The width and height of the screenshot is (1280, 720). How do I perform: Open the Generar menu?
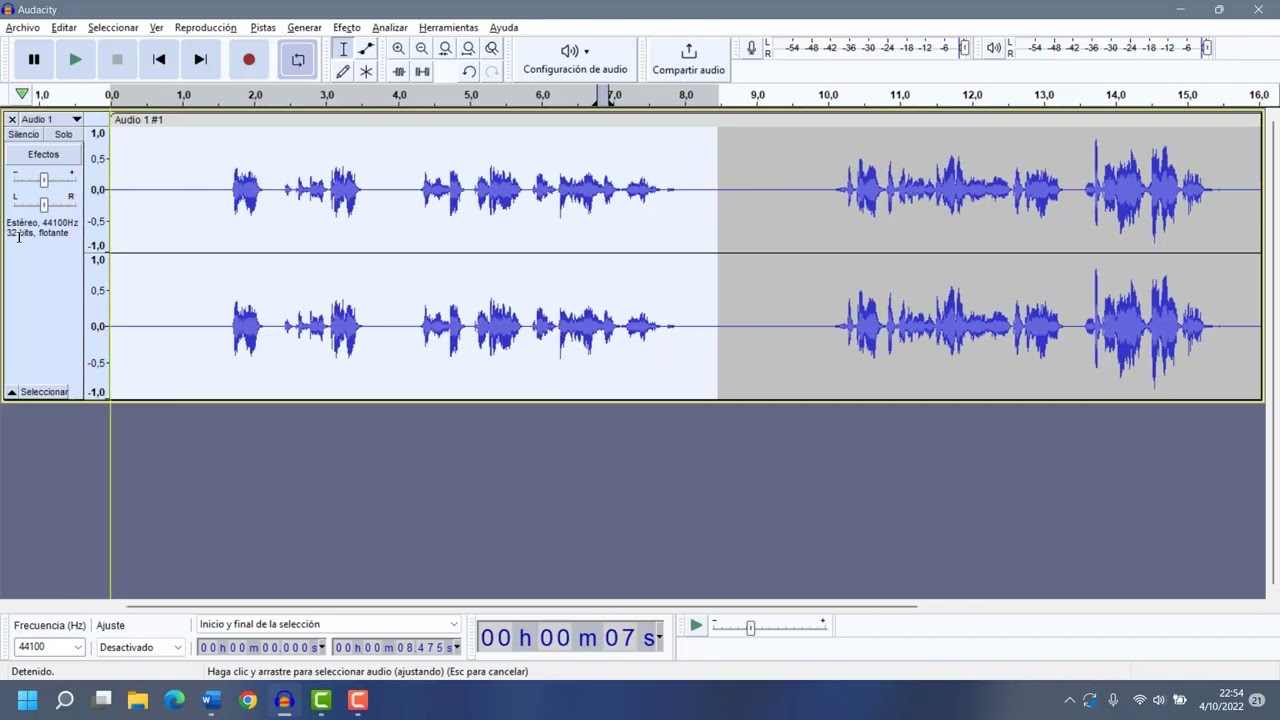(x=304, y=28)
